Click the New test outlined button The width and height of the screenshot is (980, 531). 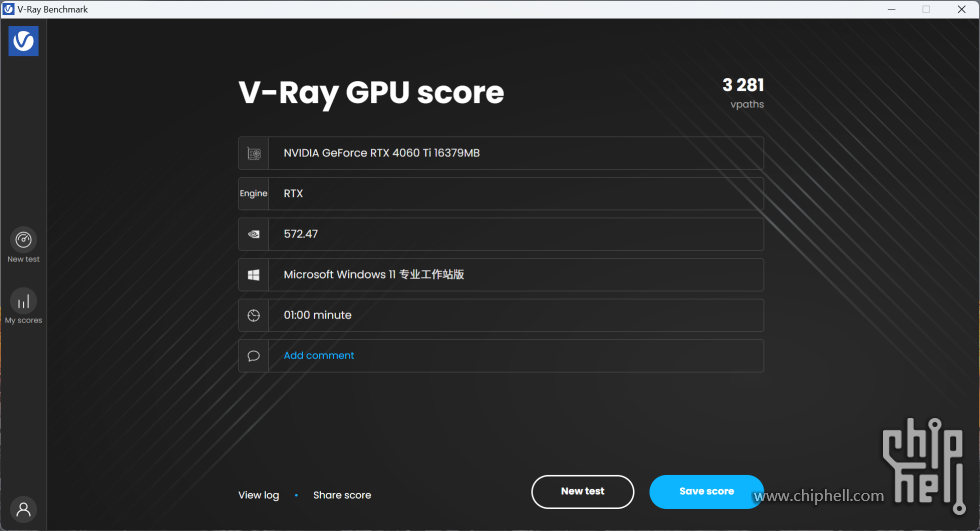tap(582, 492)
